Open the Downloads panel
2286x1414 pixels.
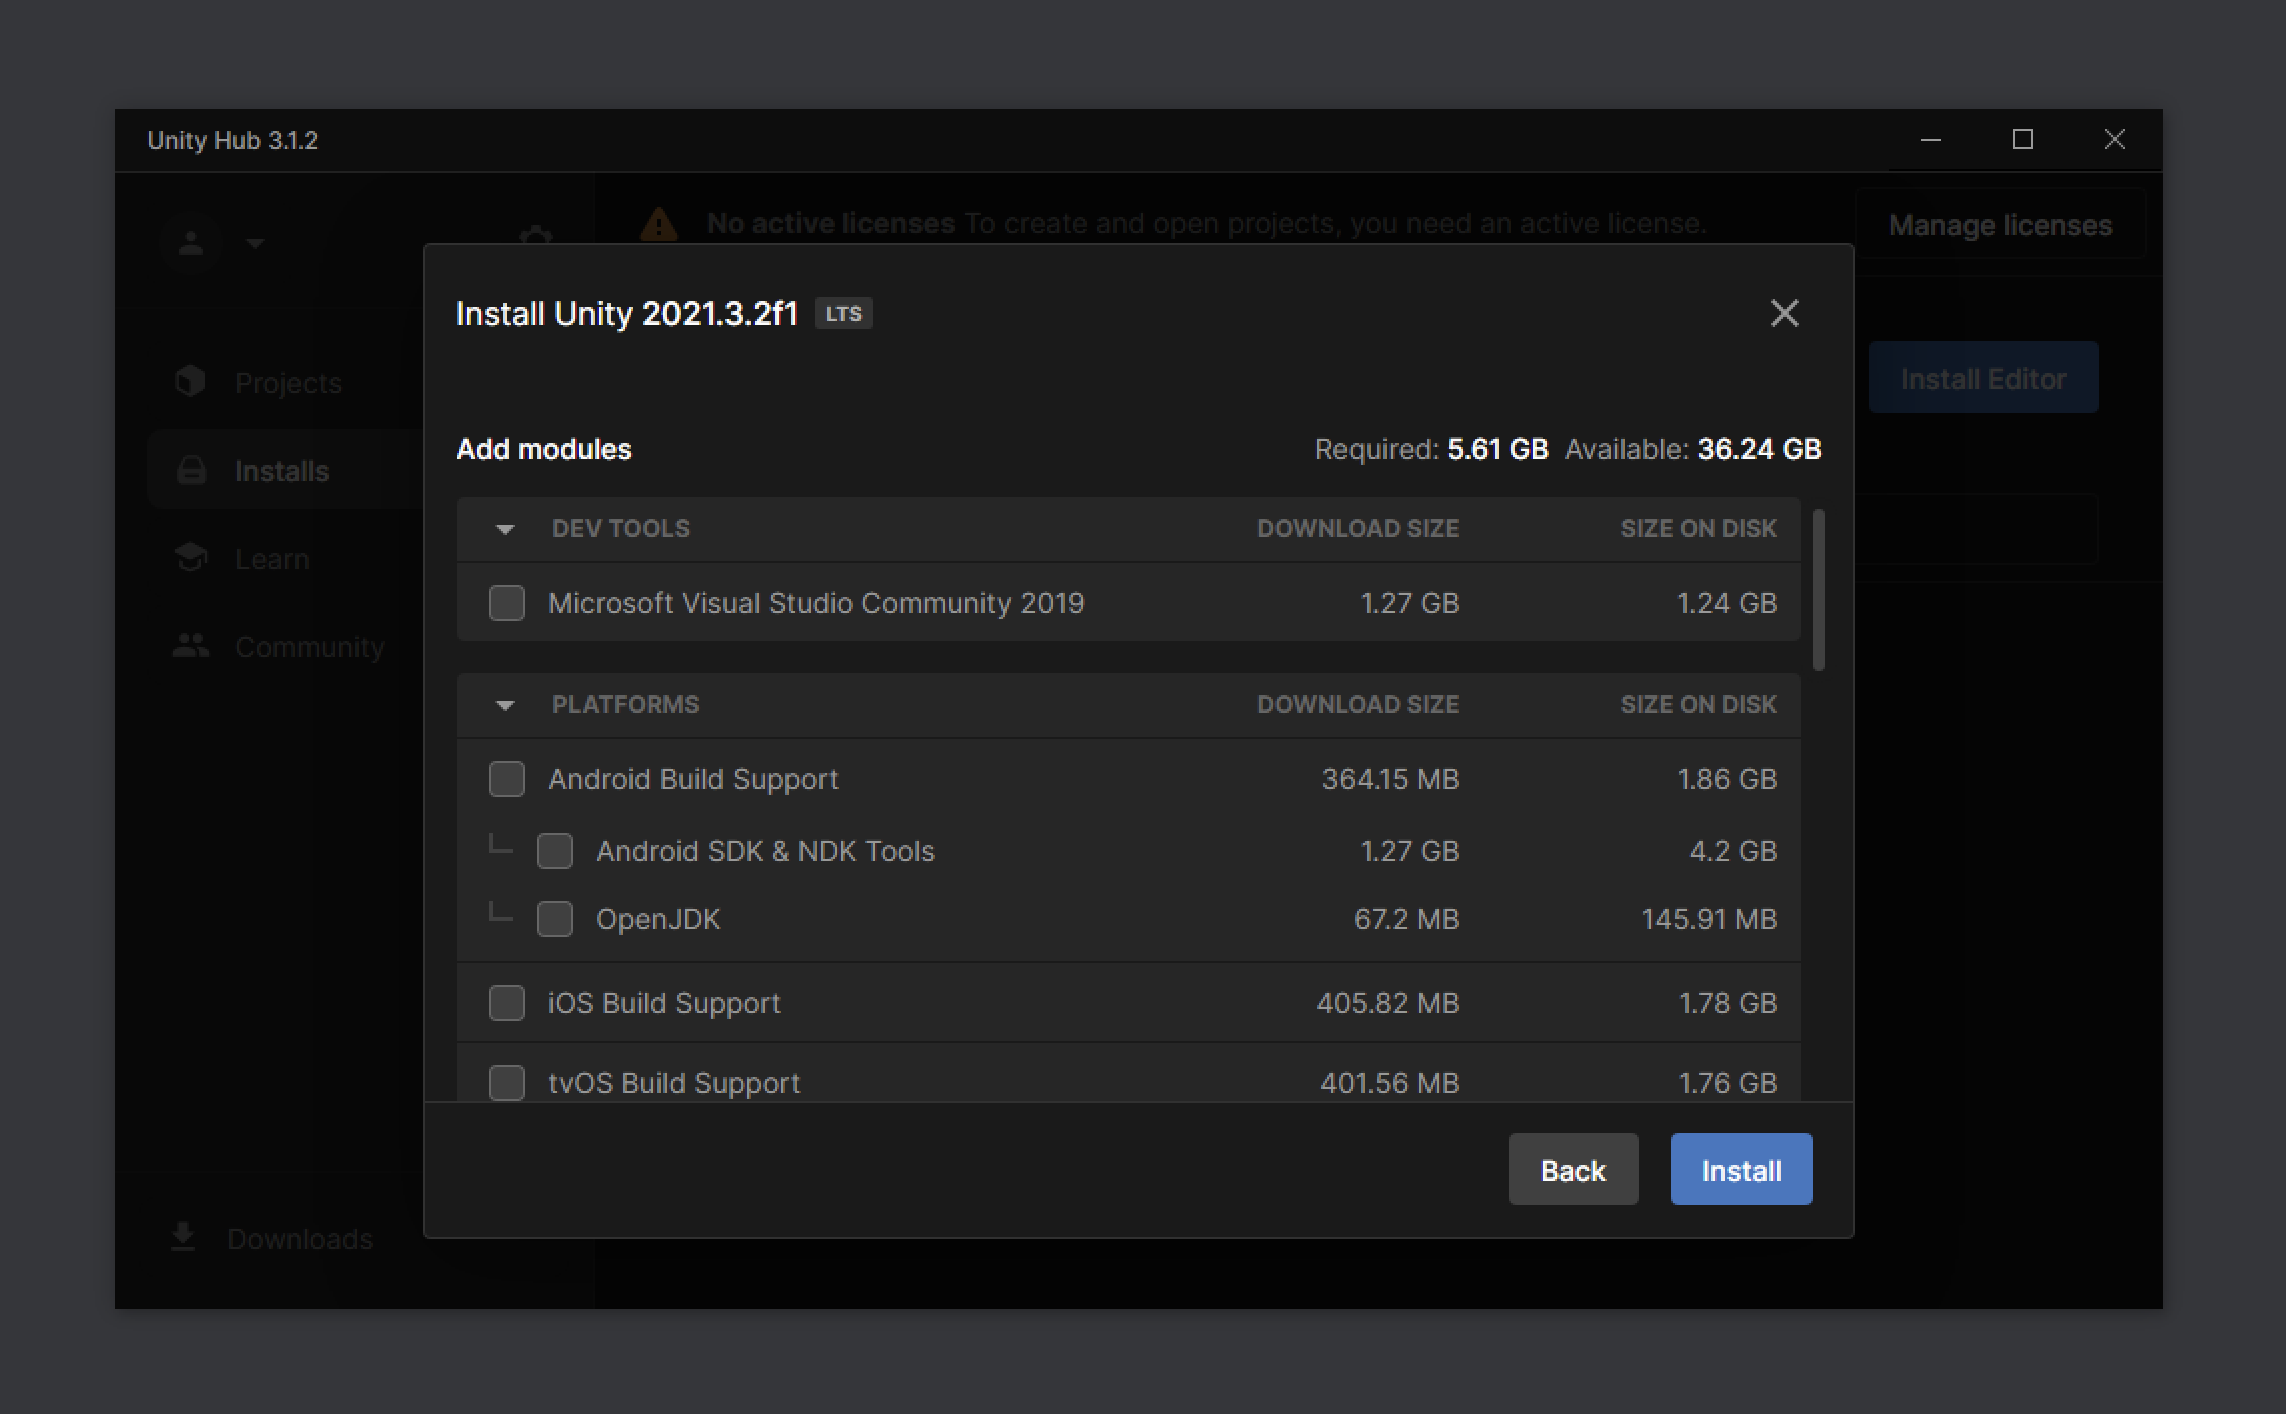coord(300,1239)
